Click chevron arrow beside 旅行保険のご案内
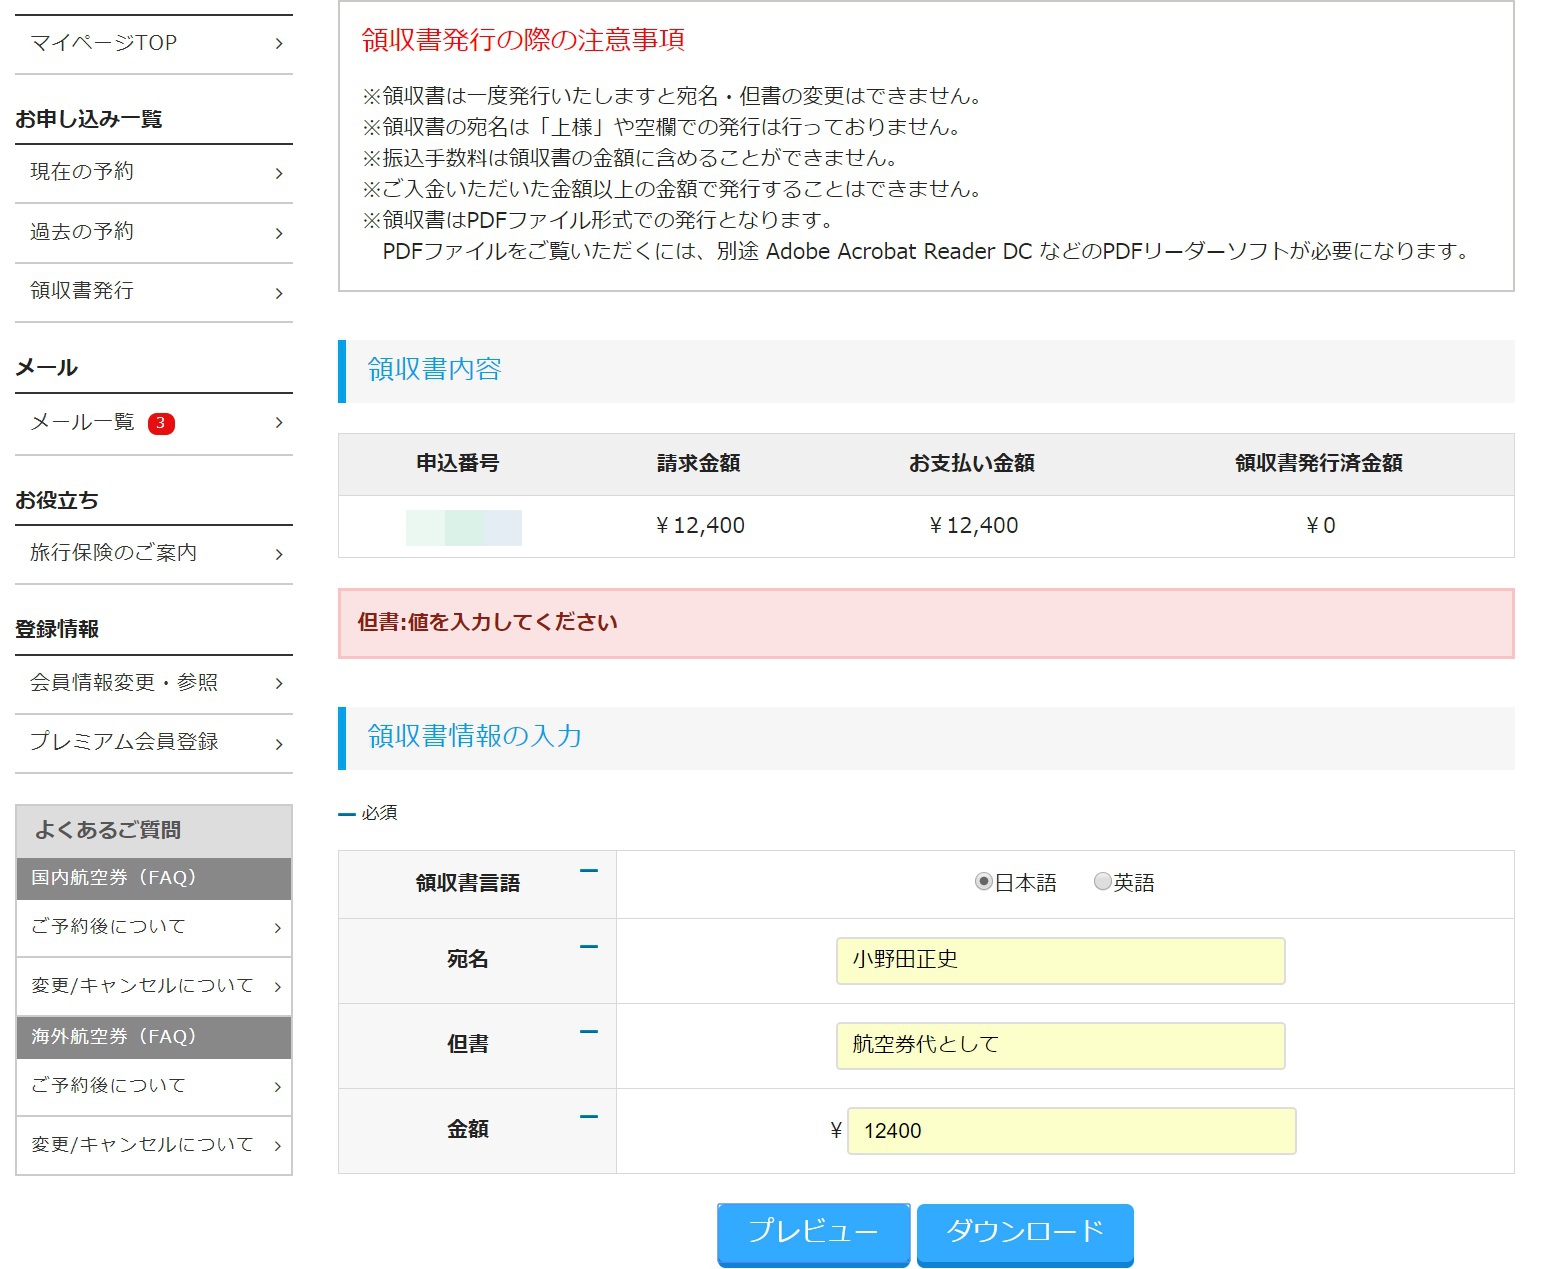1549x1269 pixels. (x=279, y=554)
